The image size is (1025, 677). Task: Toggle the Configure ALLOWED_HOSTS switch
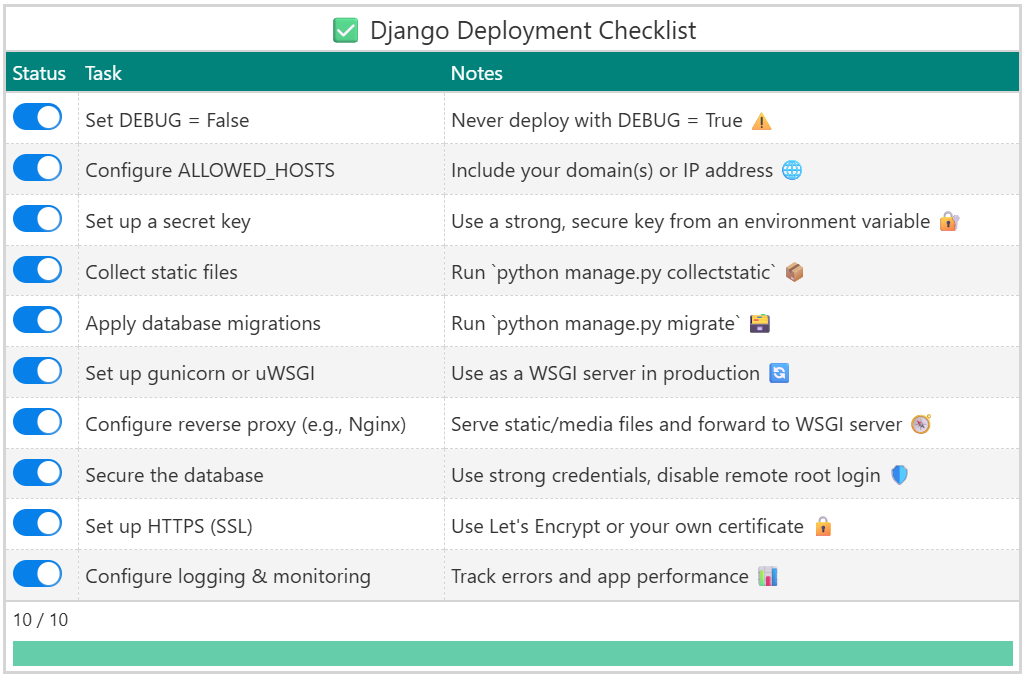37,168
